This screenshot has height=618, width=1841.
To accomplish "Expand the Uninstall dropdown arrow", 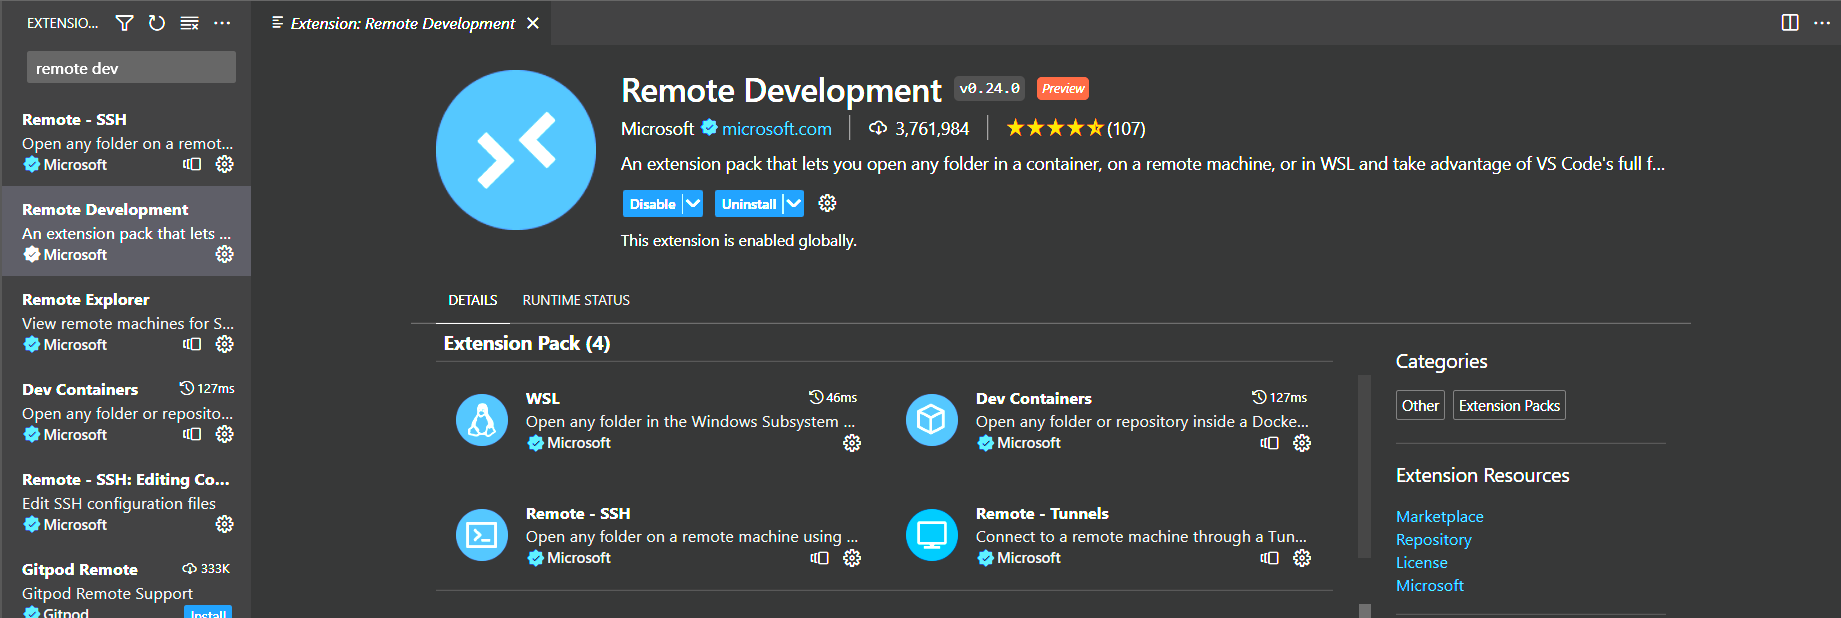I will click(x=793, y=204).
